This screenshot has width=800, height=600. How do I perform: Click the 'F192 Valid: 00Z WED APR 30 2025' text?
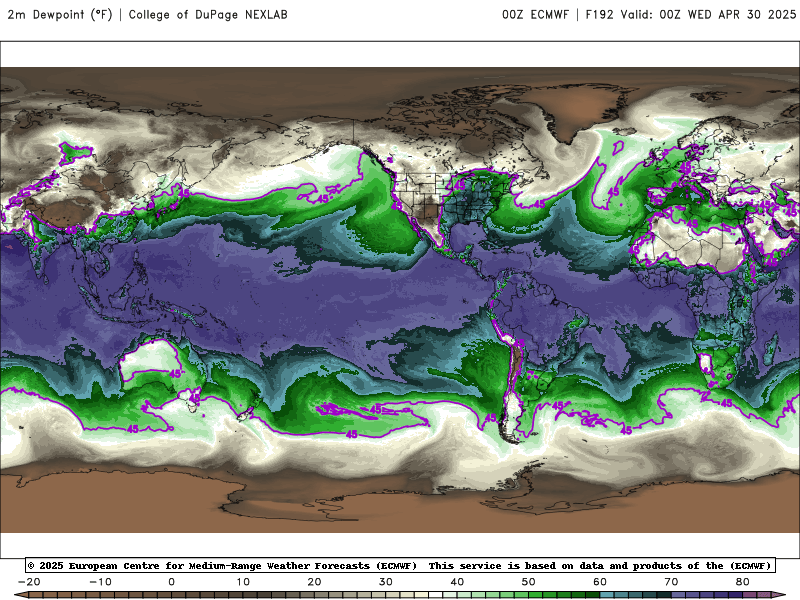691,15
